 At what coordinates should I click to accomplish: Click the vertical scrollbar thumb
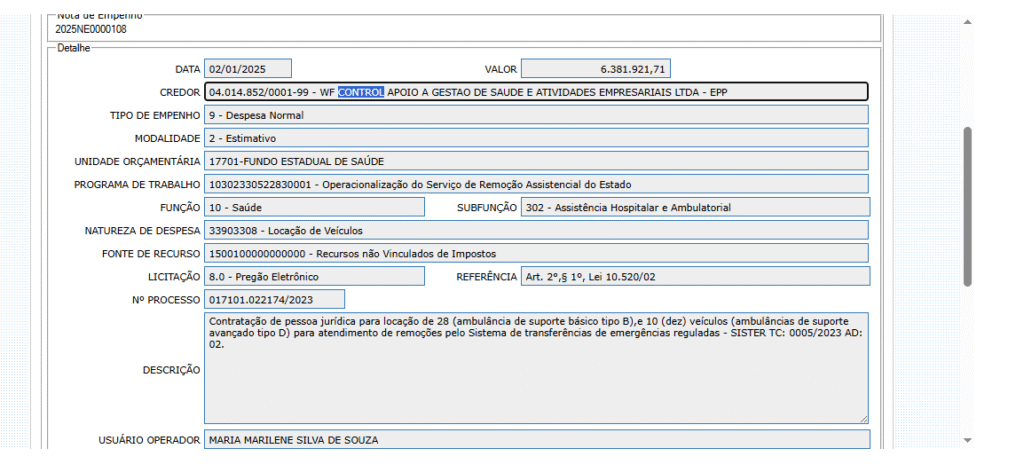pyautogui.click(x=967, y=205)
